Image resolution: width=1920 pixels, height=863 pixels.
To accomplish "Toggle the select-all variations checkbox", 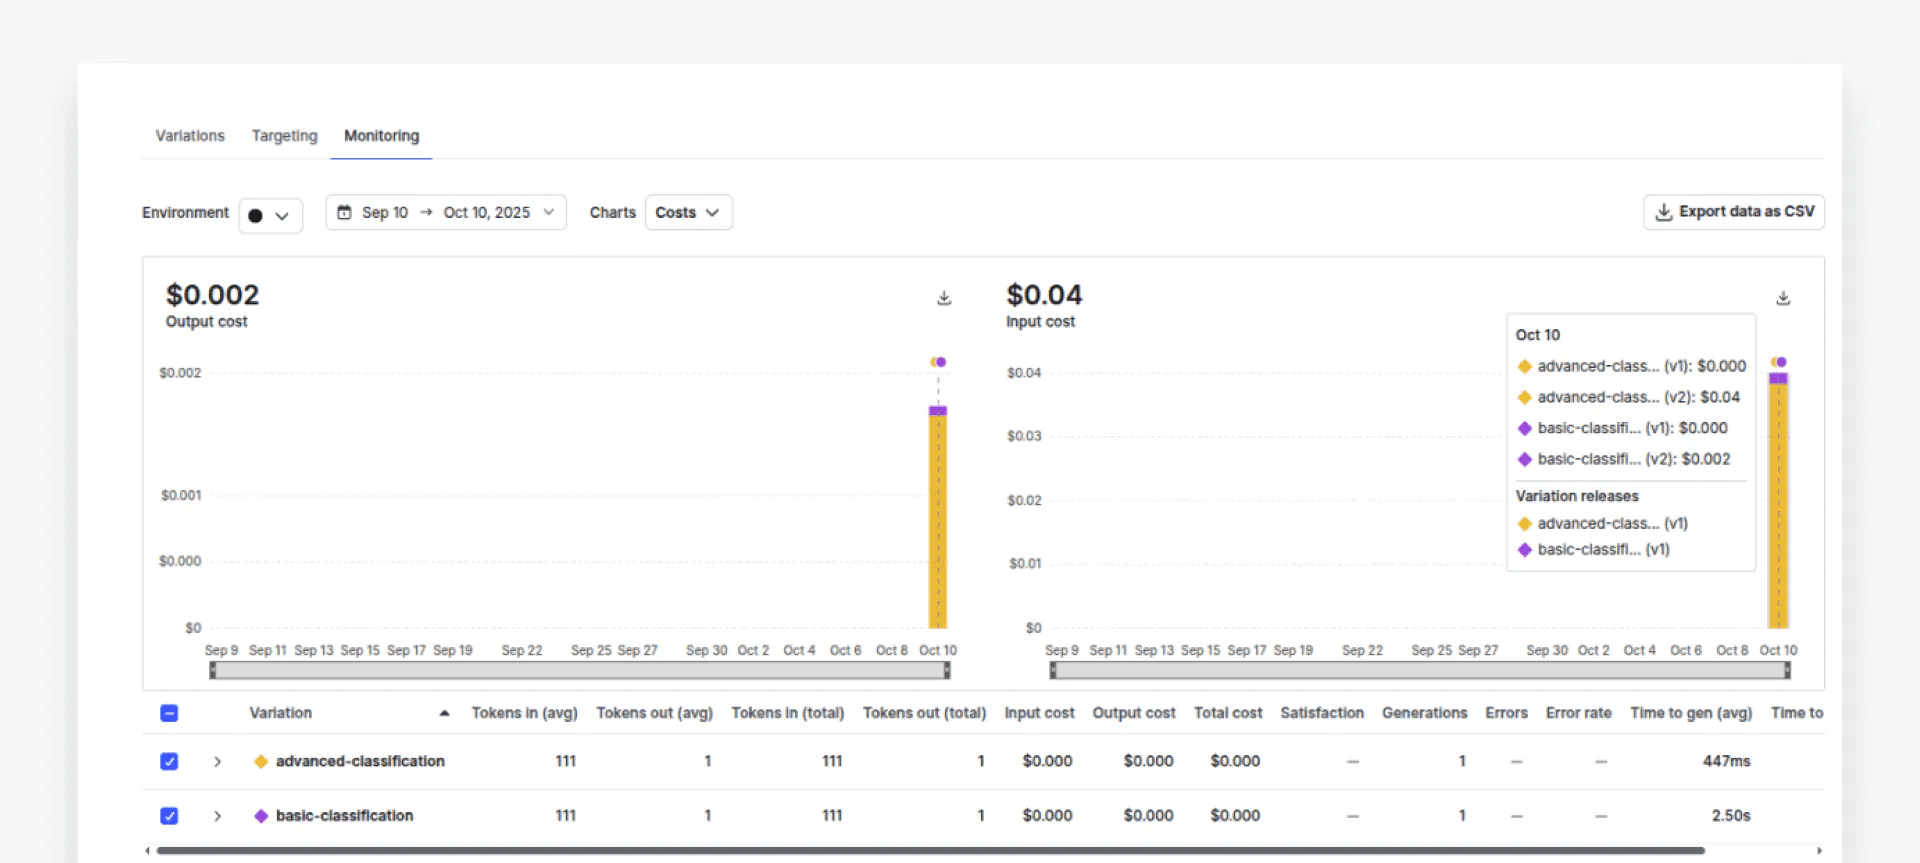I will pos(169,713).
